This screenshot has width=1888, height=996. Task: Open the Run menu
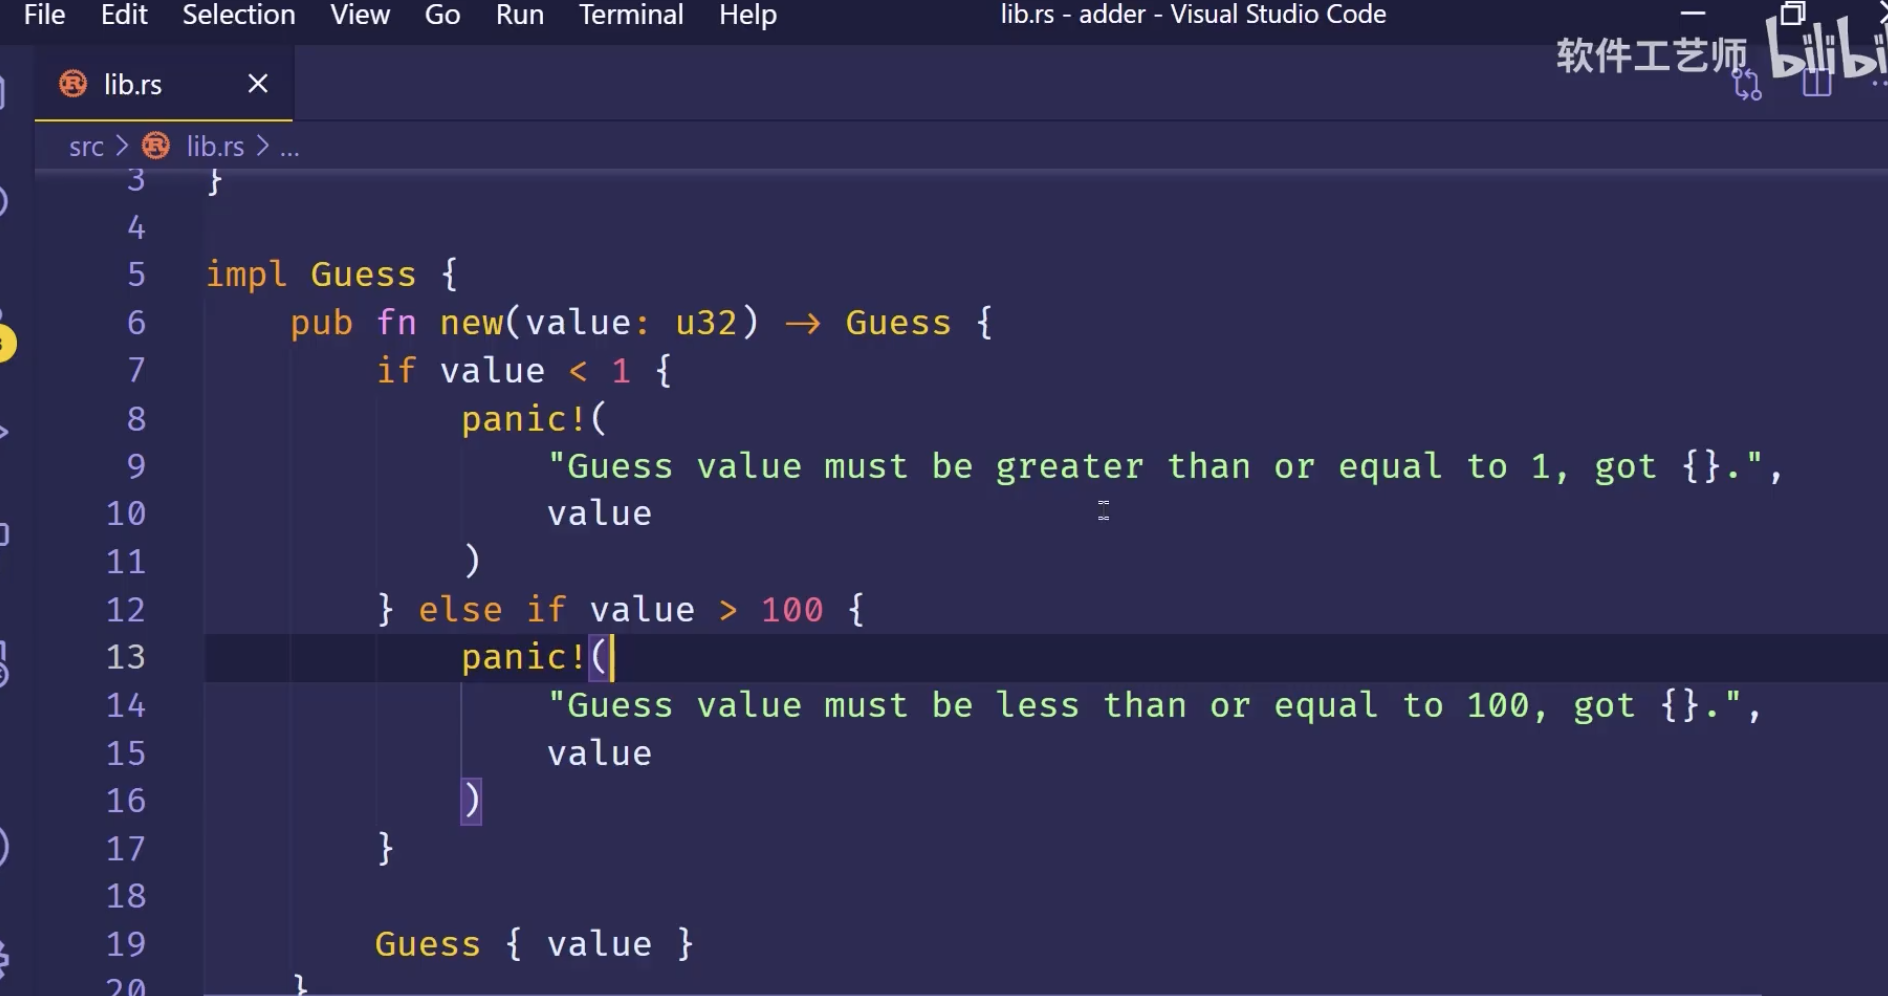(519, 15)
